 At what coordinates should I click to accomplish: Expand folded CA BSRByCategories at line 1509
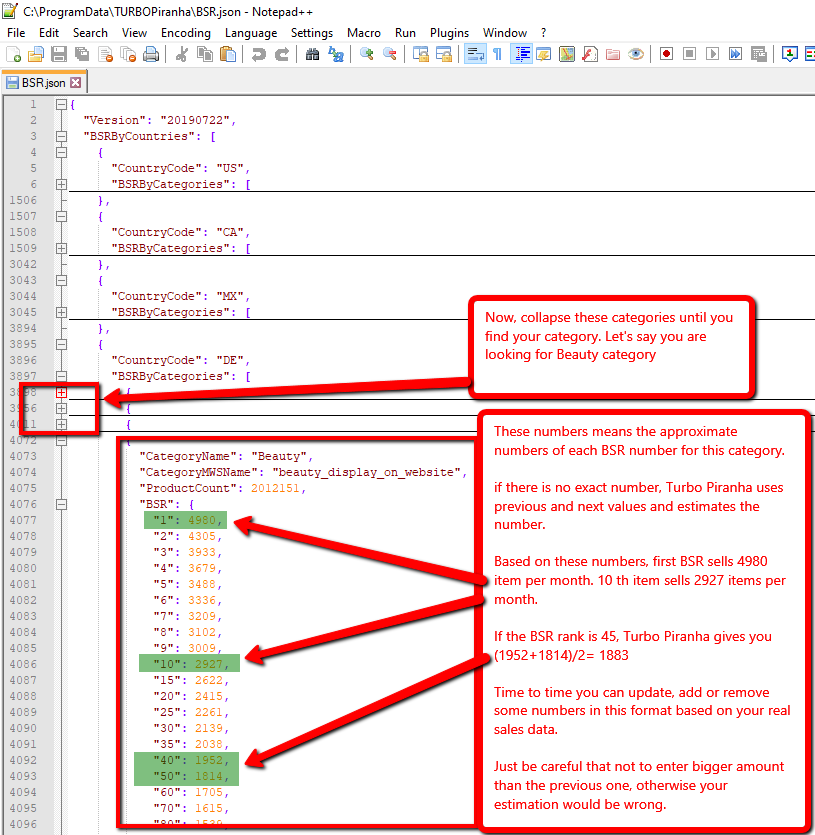[x=61, y=248]
